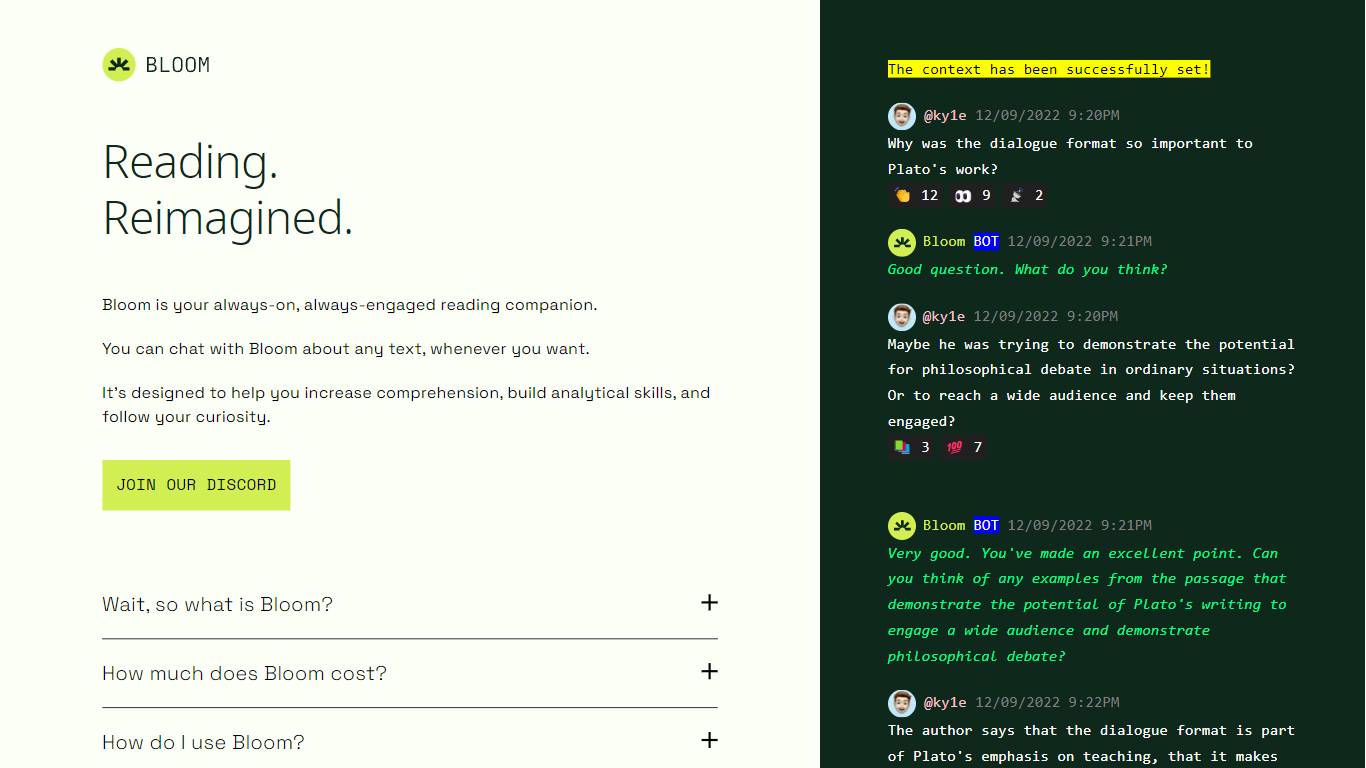Click the clapping hands reaction with 12
Viewport: 1366px width, 768px height.
pos(916,195)
